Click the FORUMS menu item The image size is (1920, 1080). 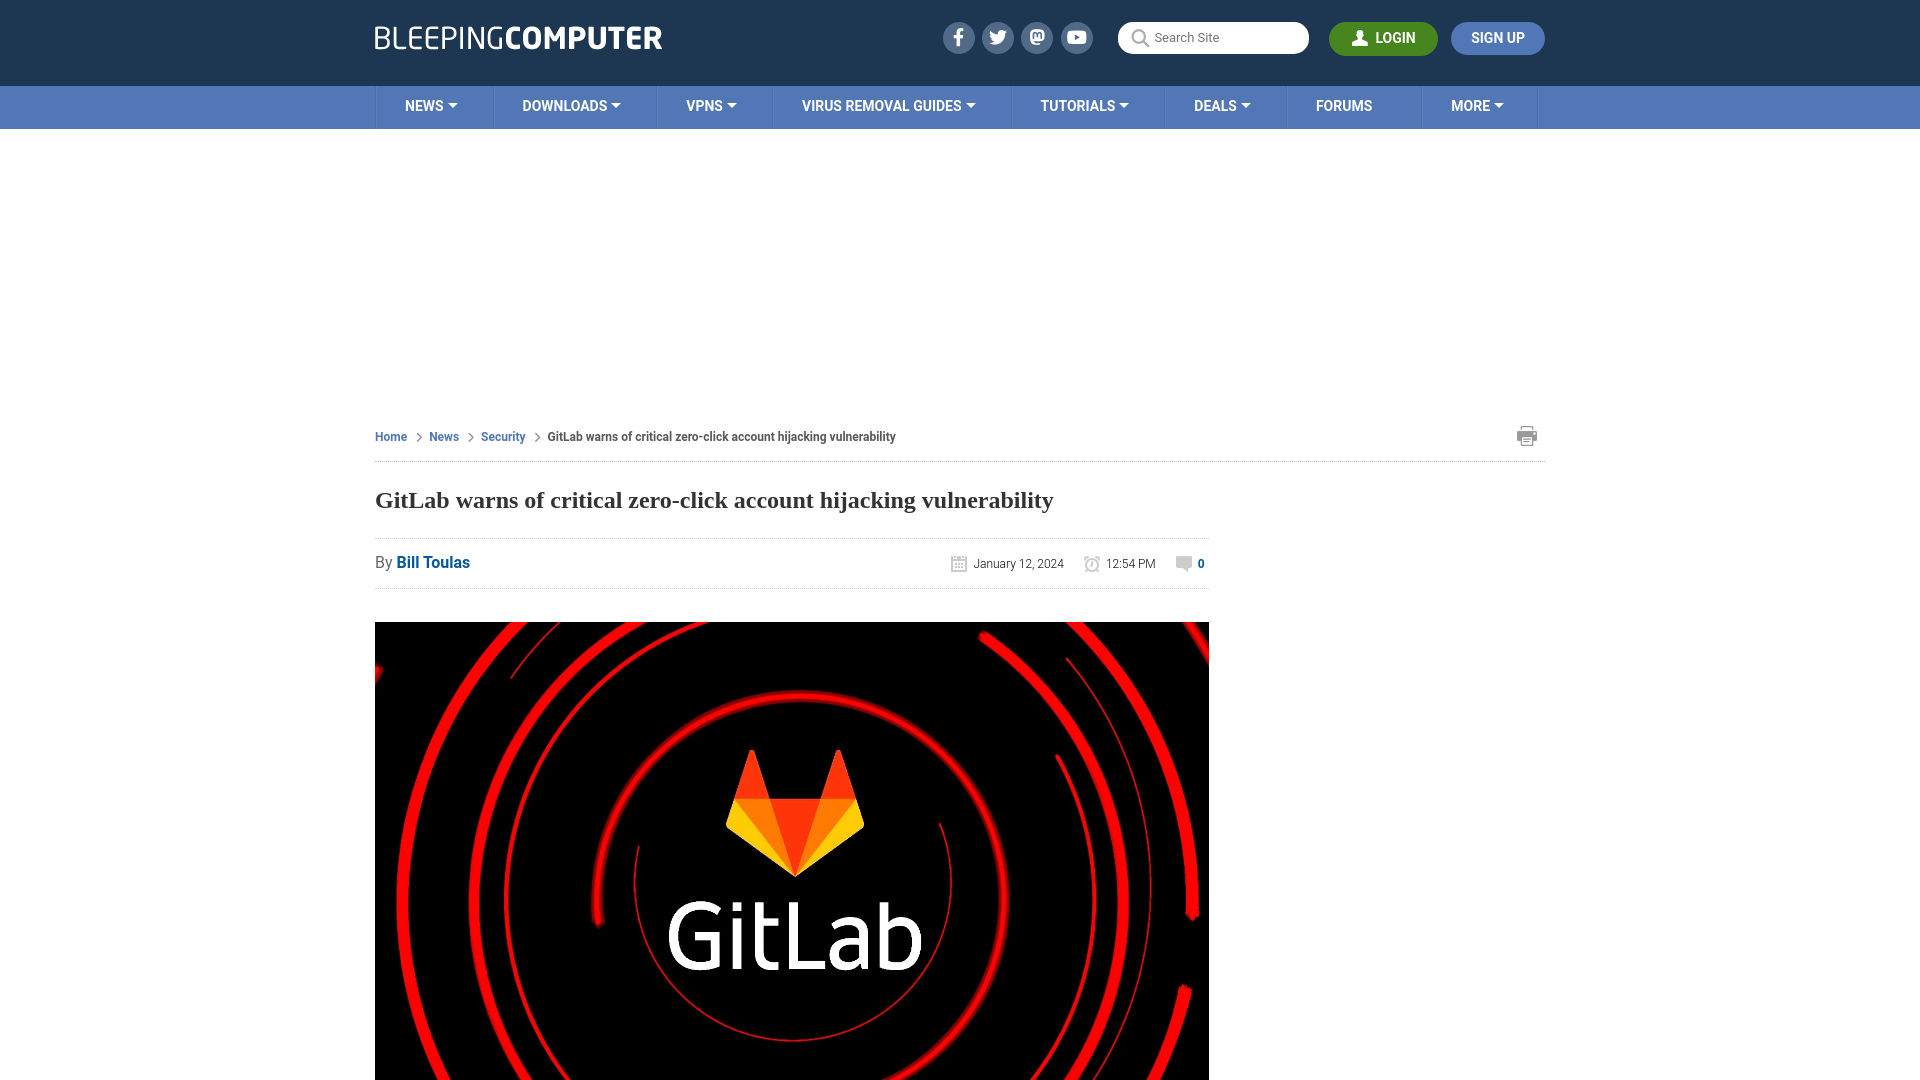(1344, 105)
